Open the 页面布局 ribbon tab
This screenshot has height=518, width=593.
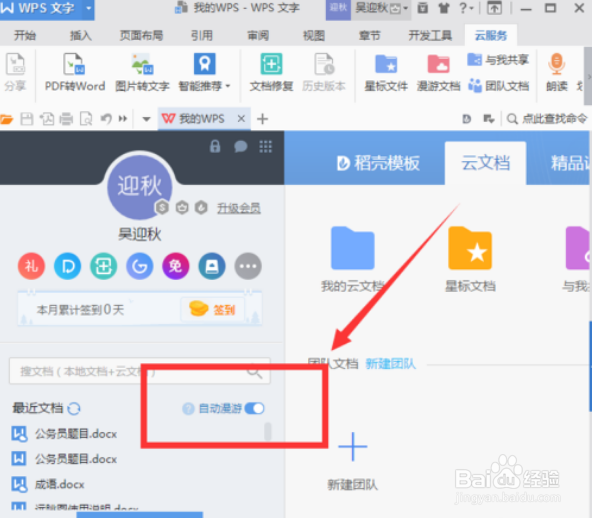click(141, 36)
